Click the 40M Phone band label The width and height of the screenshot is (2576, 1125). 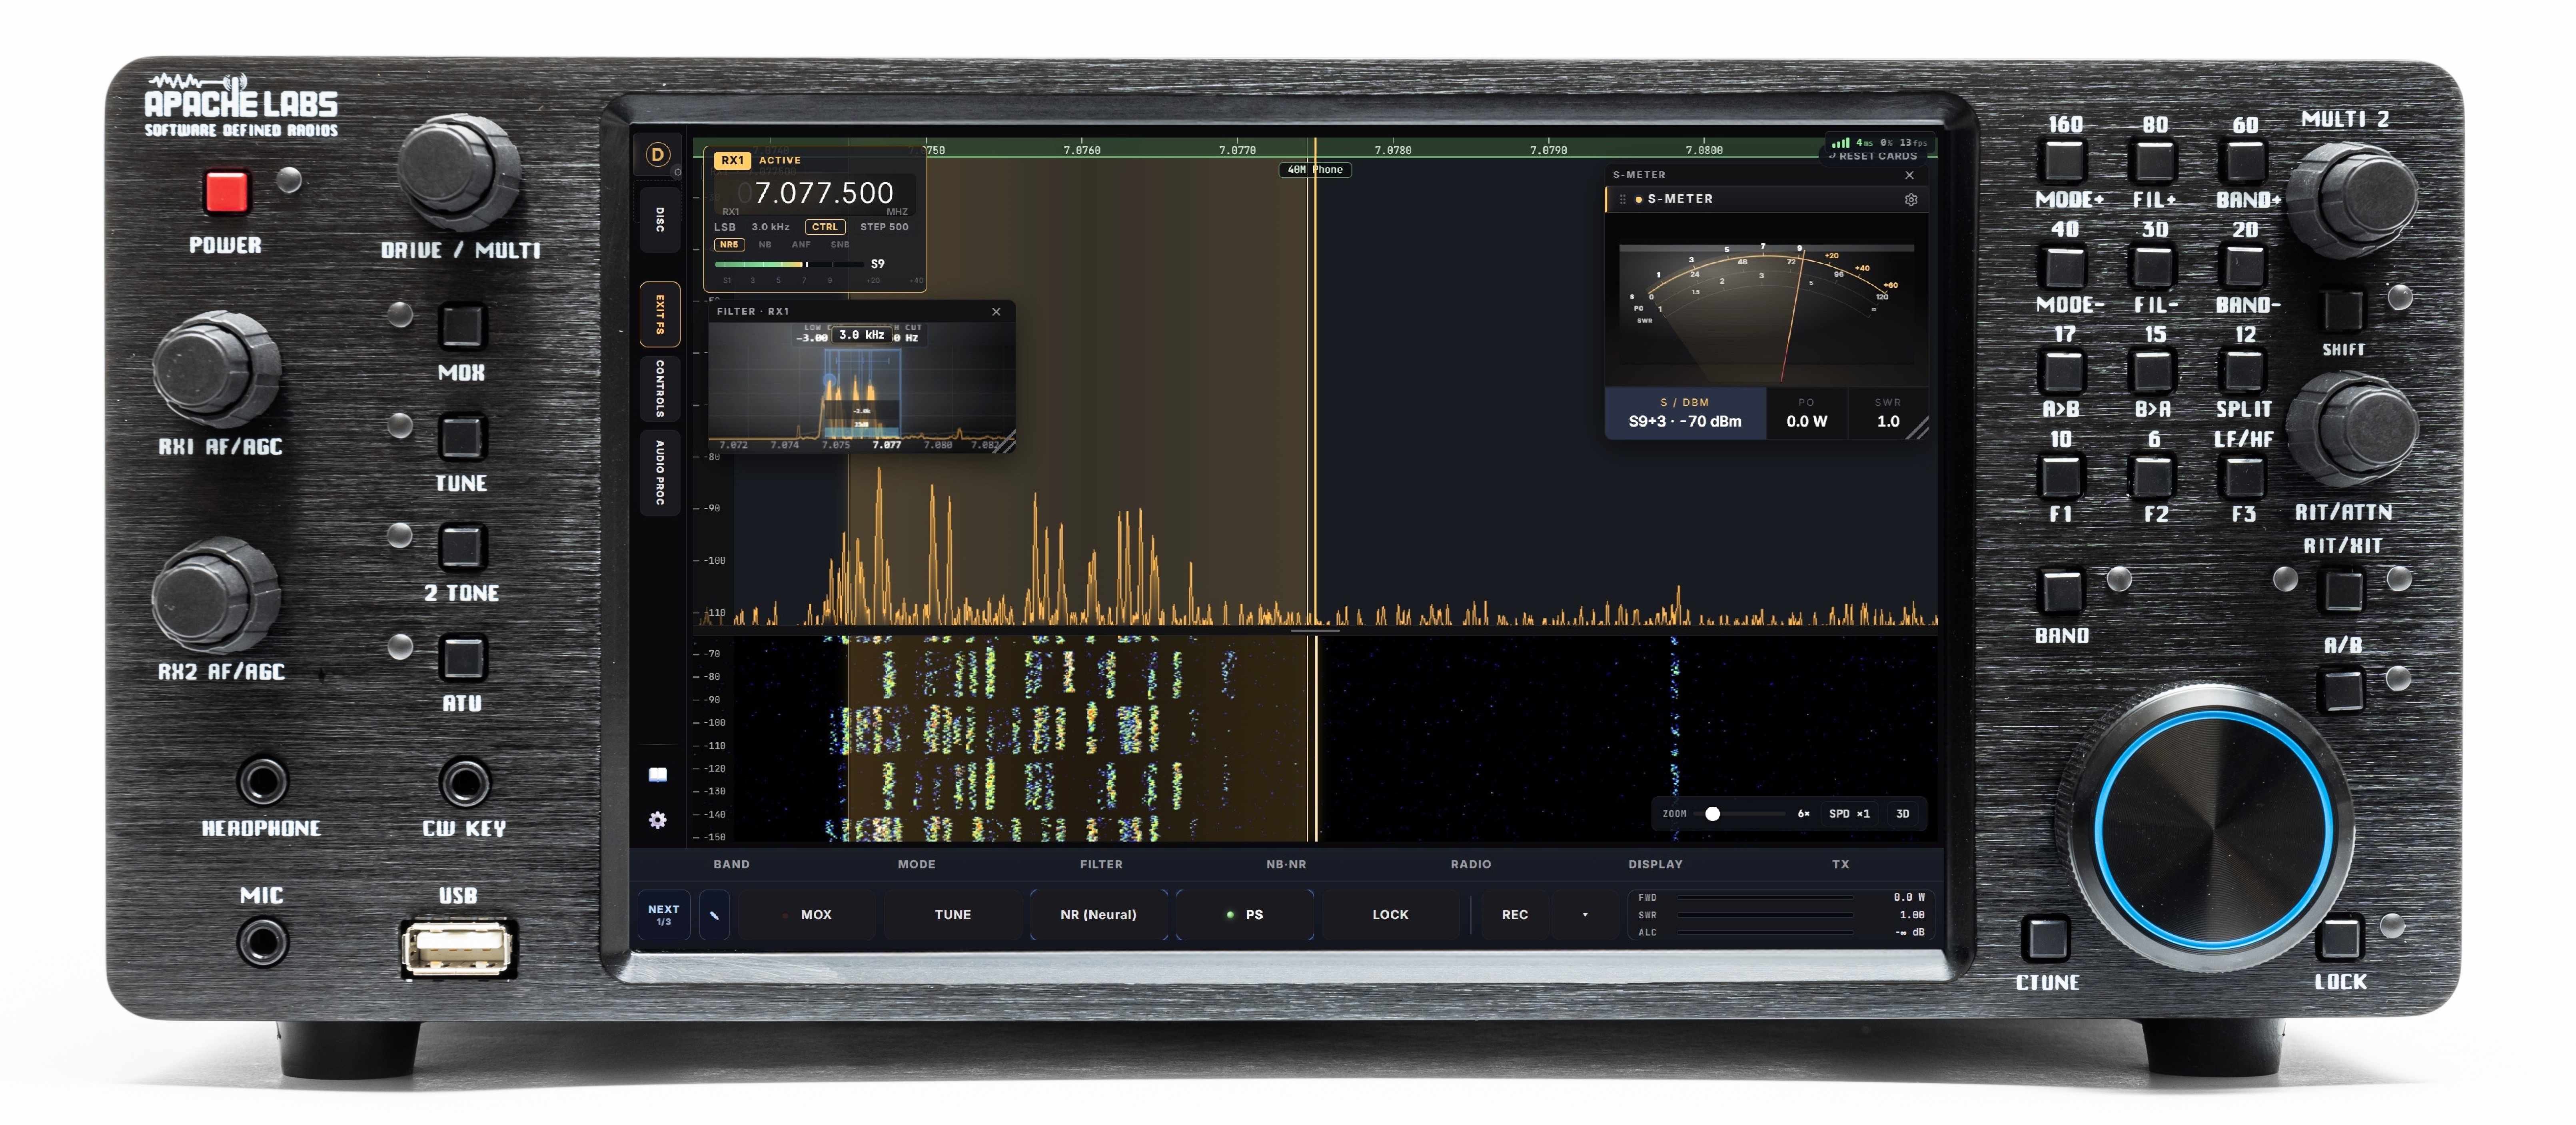tap(1315, 170)
